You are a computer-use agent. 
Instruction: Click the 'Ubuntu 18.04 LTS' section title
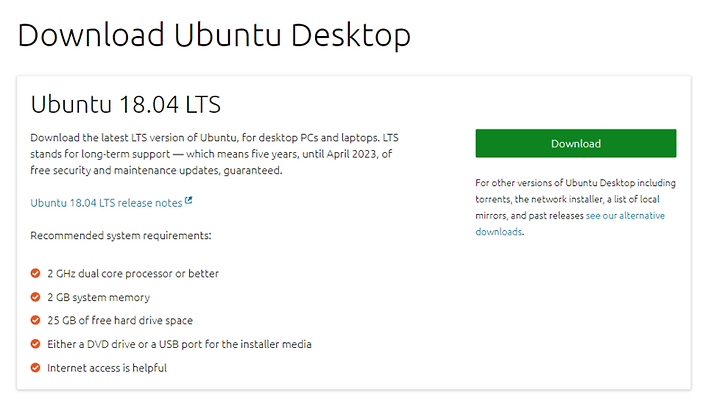pyautogui.click(x=125, y=104)
